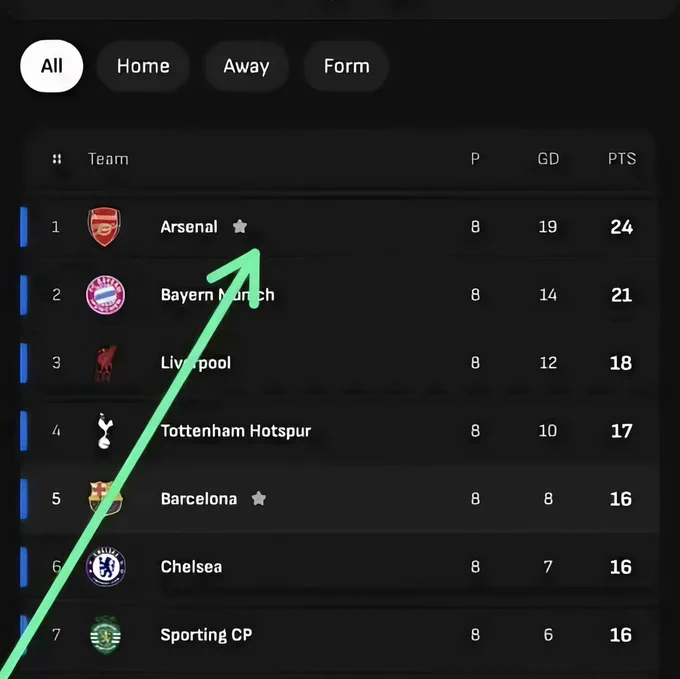Click the Chelsea club crest
680x679 pixels.
click(x=106, y=567)
